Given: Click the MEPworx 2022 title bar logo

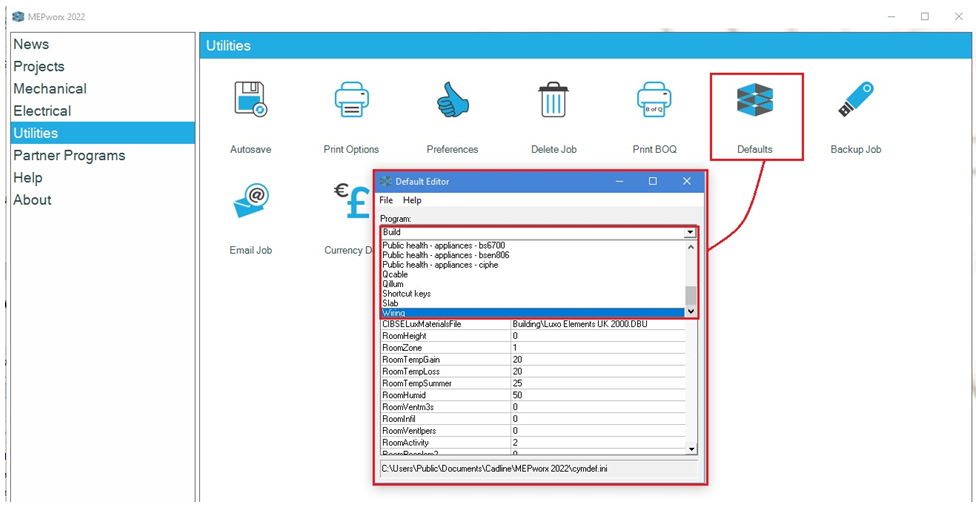Looking at the screenshot, I should coord(18,17).
